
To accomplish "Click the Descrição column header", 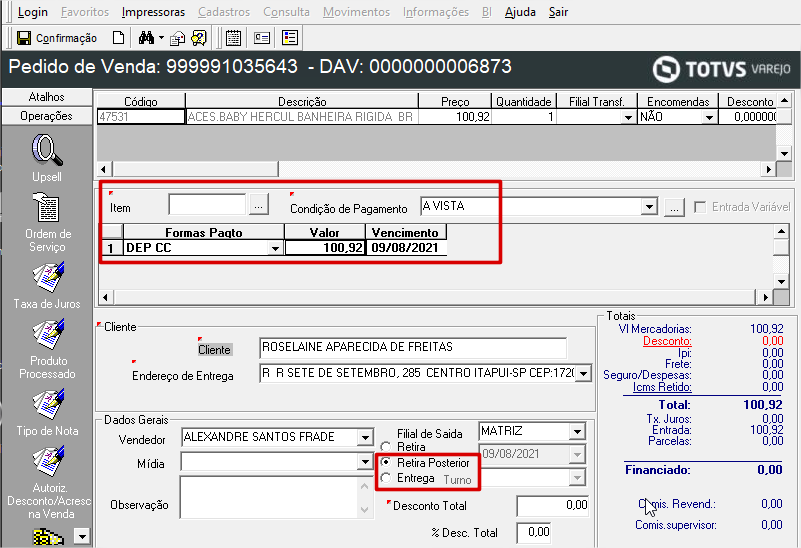I will pos(302,101).
